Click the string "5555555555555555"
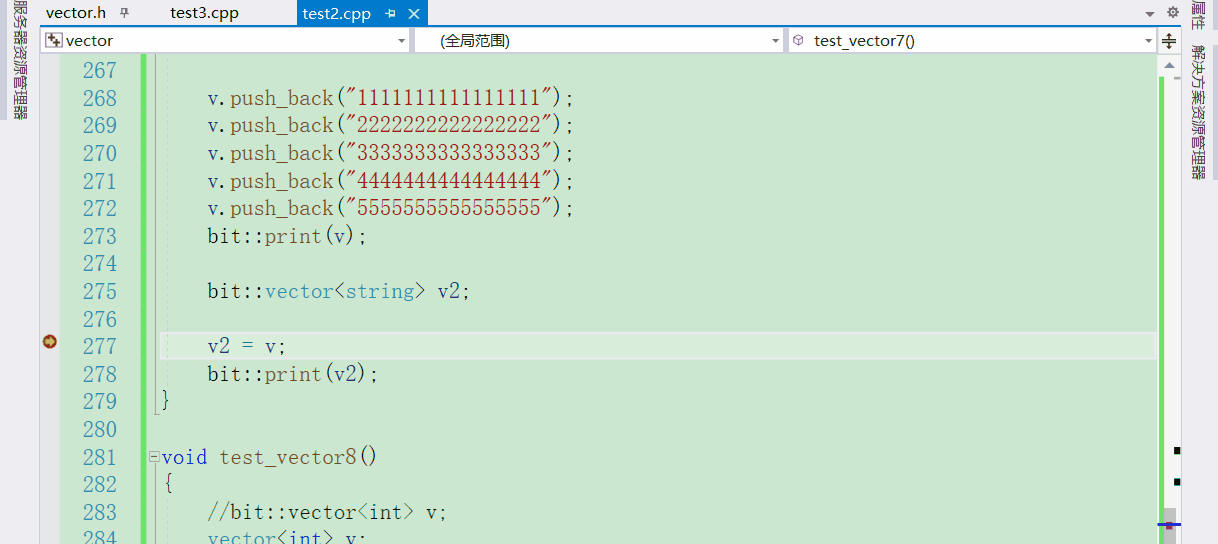1218x544 pixels. coord(449,208)
